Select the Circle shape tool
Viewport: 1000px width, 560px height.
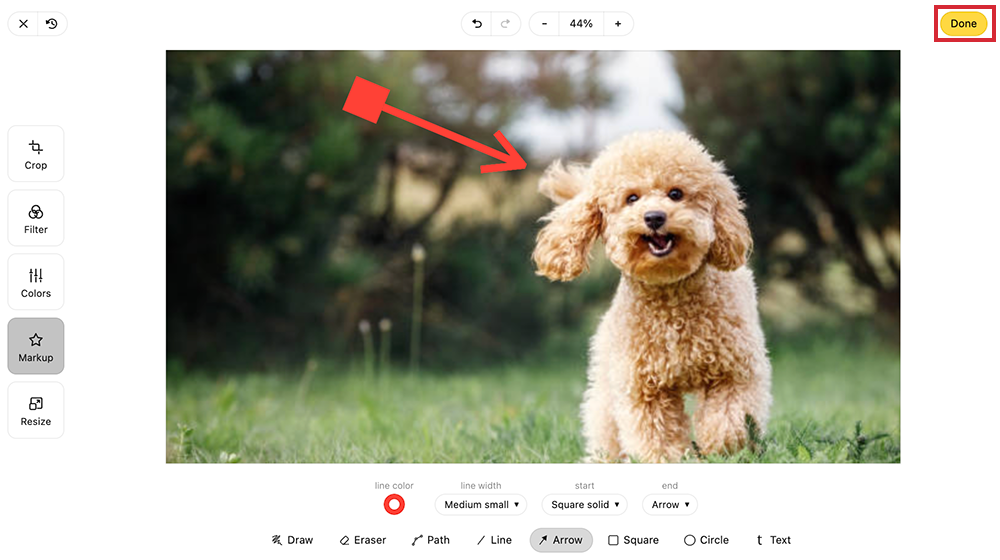point(706,540)
